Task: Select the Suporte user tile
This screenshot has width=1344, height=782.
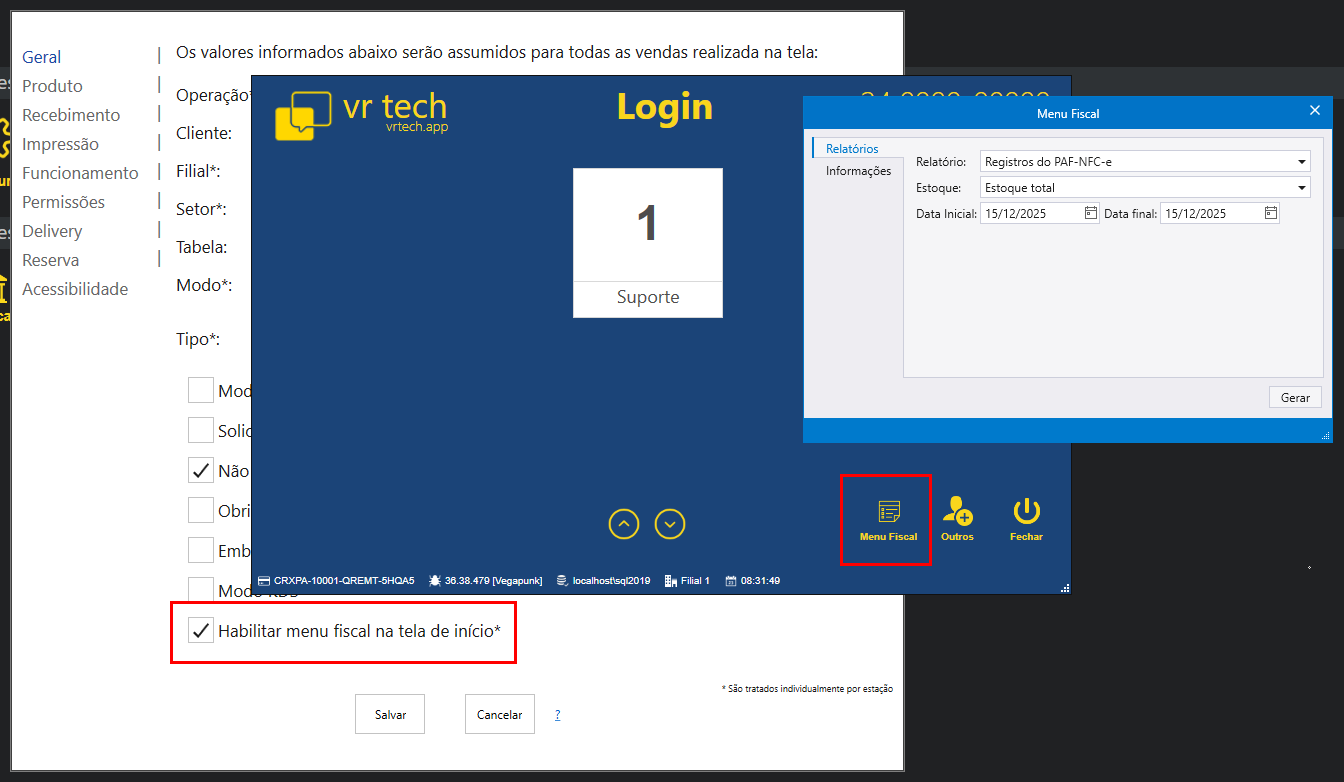Action: click(x=647, y=243)
